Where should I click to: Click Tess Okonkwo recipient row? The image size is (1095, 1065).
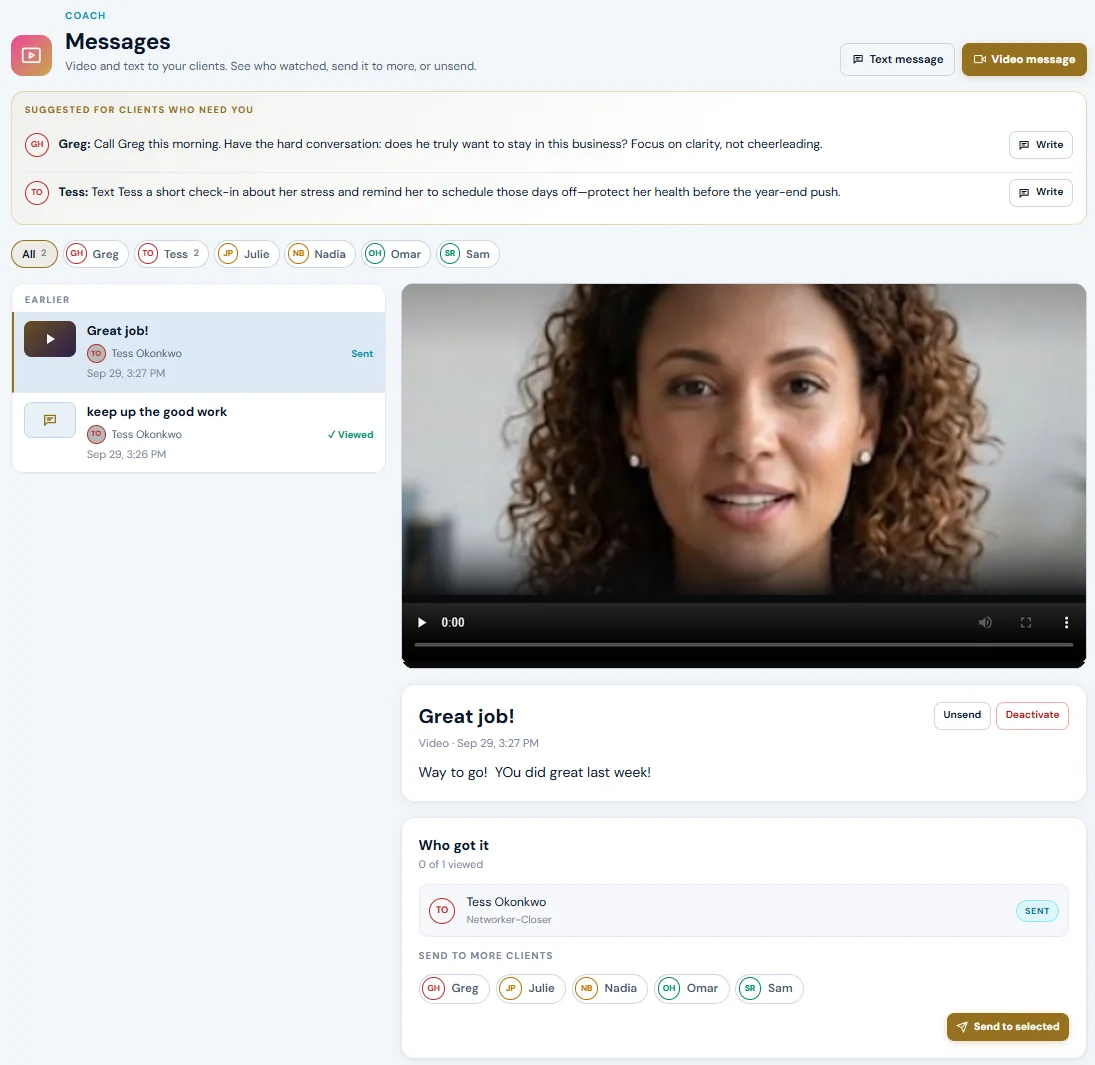click(743, 911)
